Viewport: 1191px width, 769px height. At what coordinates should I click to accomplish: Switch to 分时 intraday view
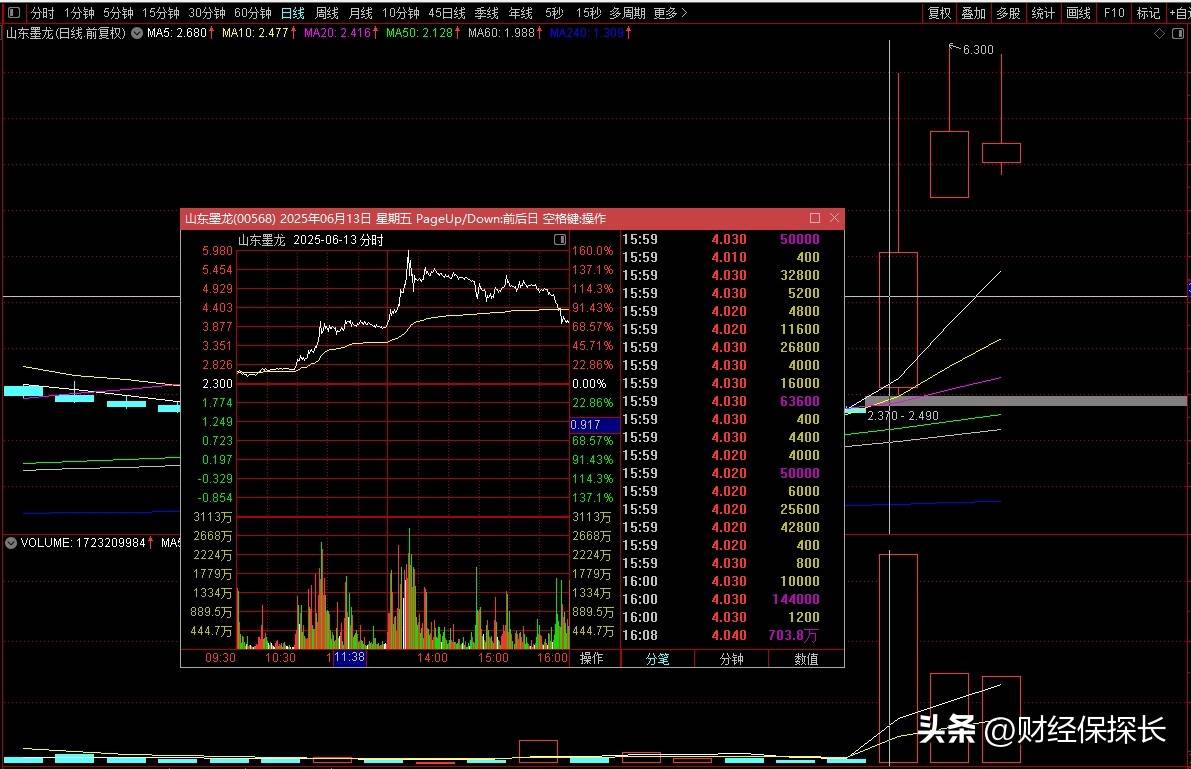pos(42,13)
